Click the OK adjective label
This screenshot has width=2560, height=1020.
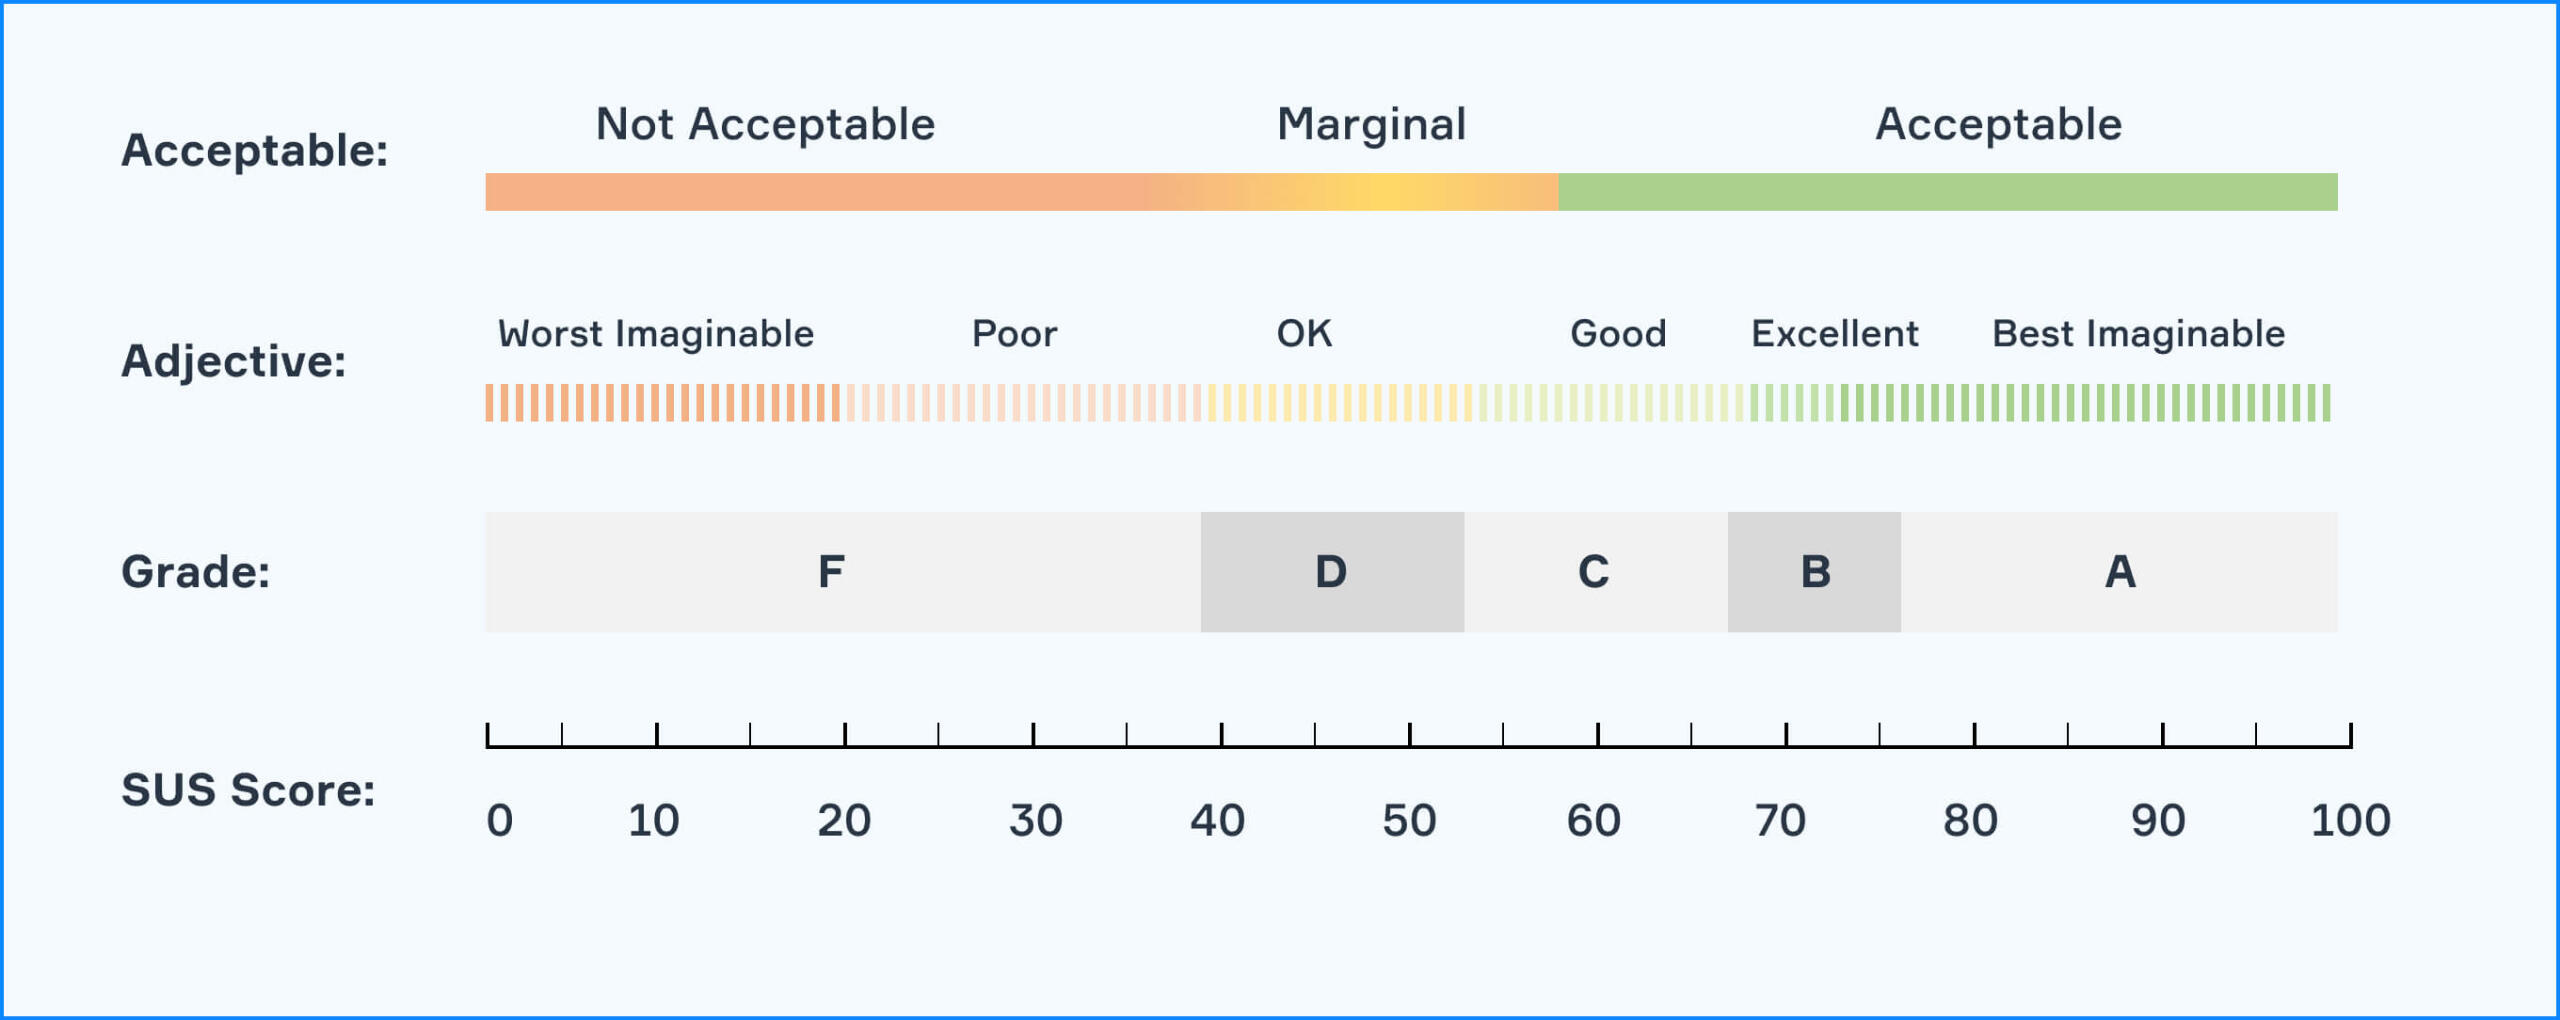(1304, 333)
